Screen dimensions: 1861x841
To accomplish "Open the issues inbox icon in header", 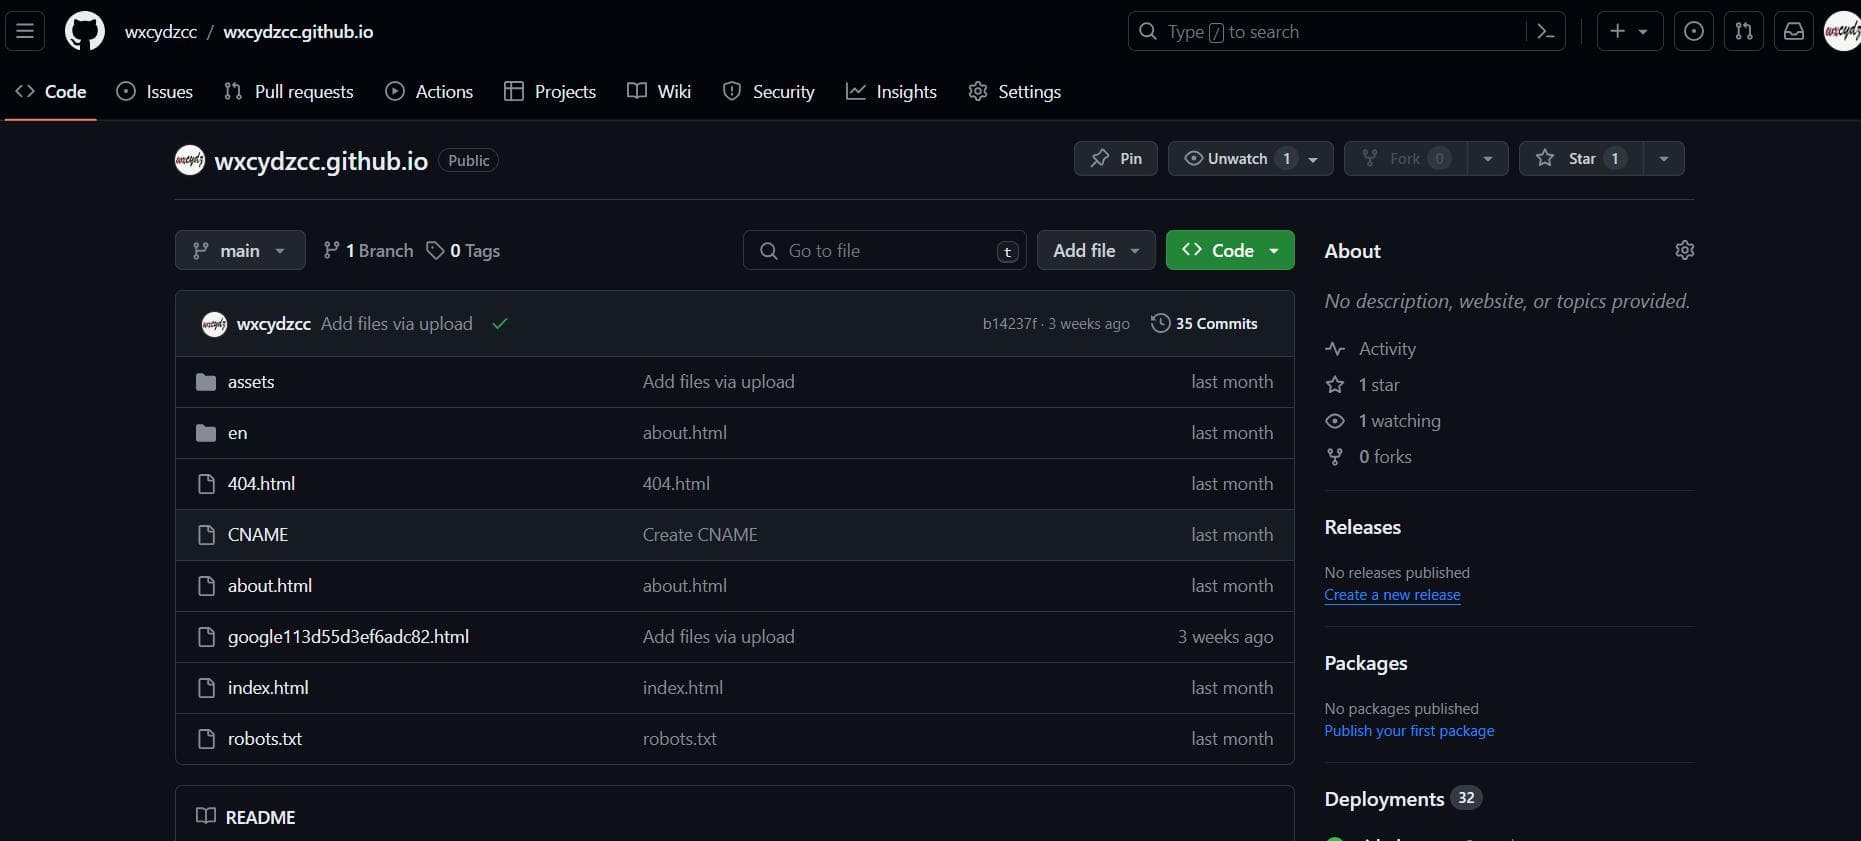I will coord(1694,32).
